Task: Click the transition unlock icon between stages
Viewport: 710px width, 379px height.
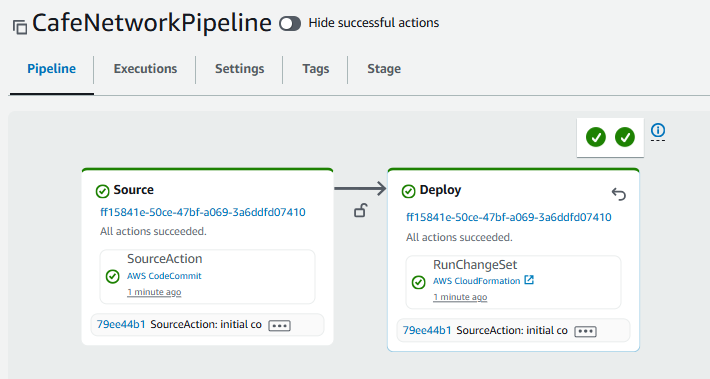Action: click(x=360, y=211)
